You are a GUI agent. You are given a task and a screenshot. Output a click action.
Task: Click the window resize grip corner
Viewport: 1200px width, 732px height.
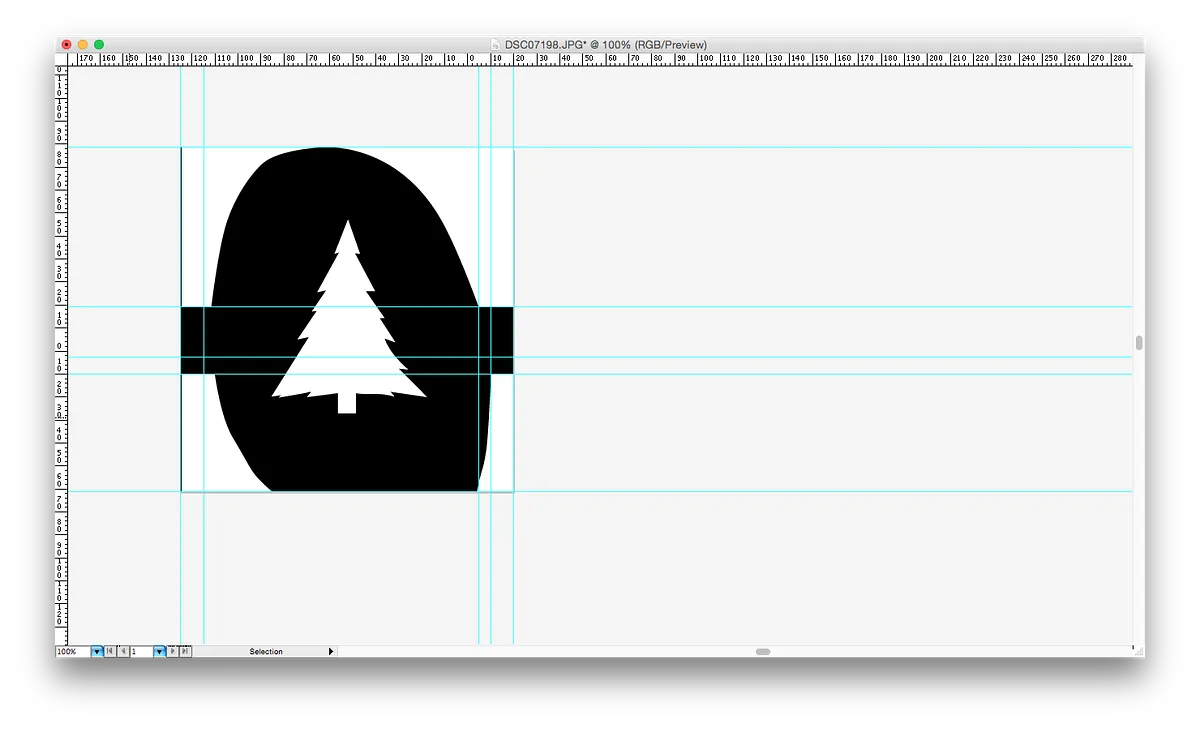coord(1138,651)
